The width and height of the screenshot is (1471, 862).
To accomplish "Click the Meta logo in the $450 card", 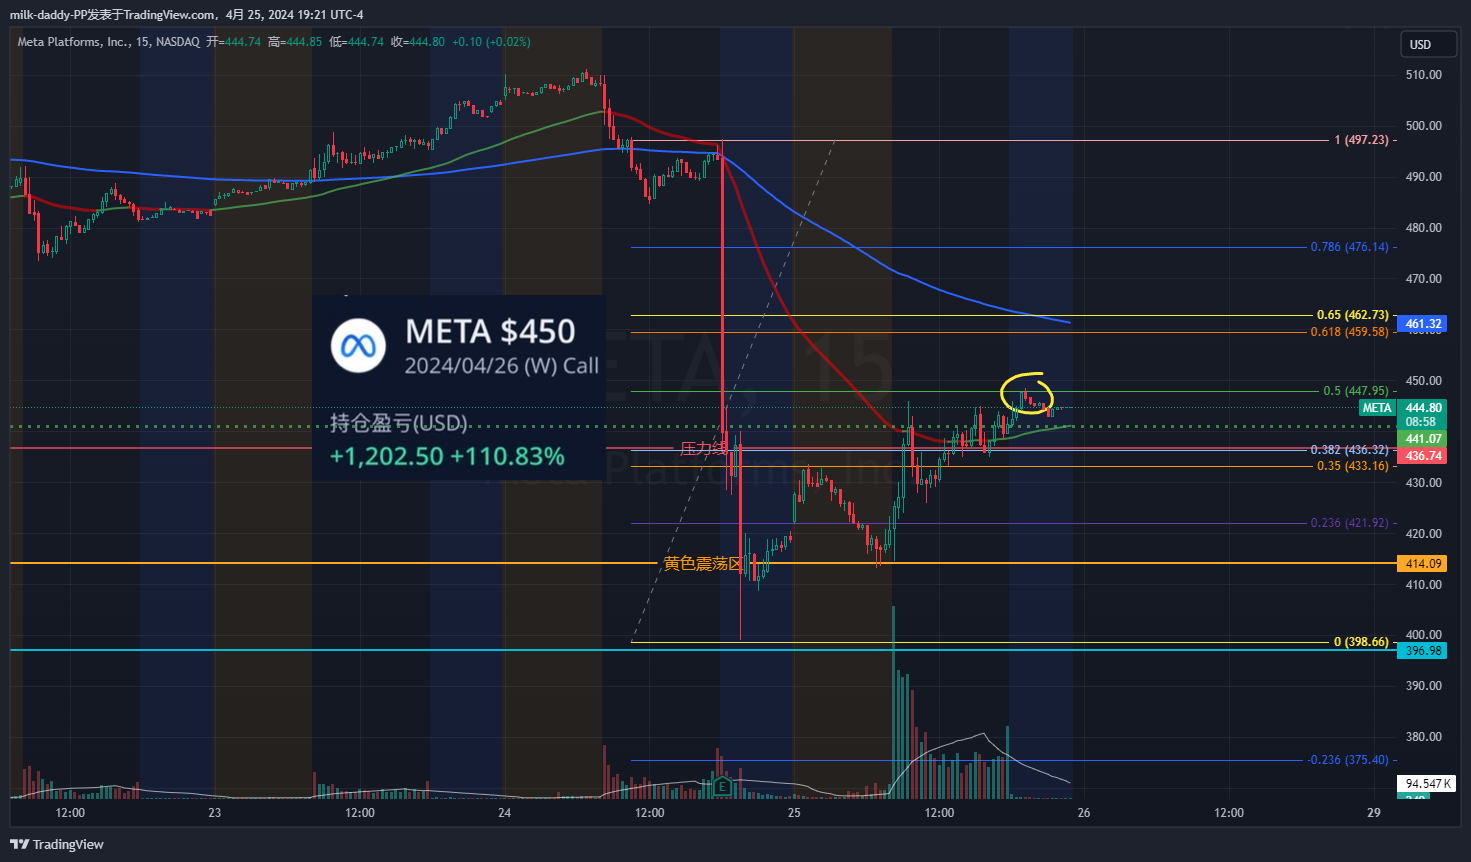I will (360, 346).
